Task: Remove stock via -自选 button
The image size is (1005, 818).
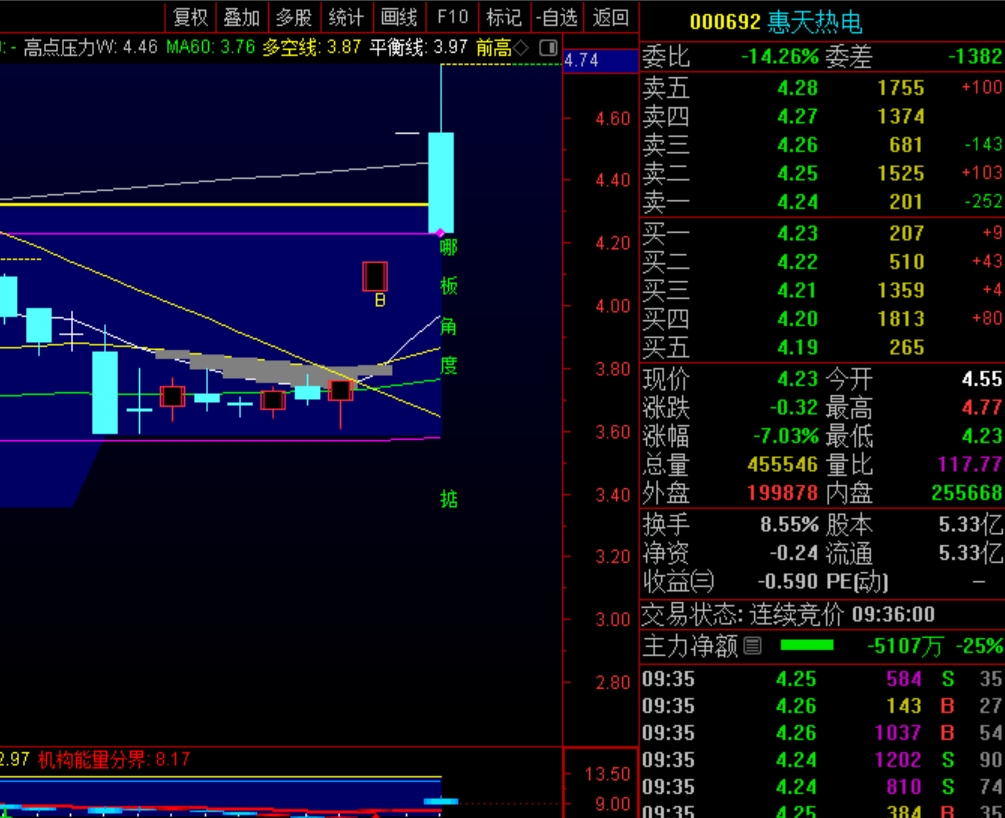Action: coord(556,17)
